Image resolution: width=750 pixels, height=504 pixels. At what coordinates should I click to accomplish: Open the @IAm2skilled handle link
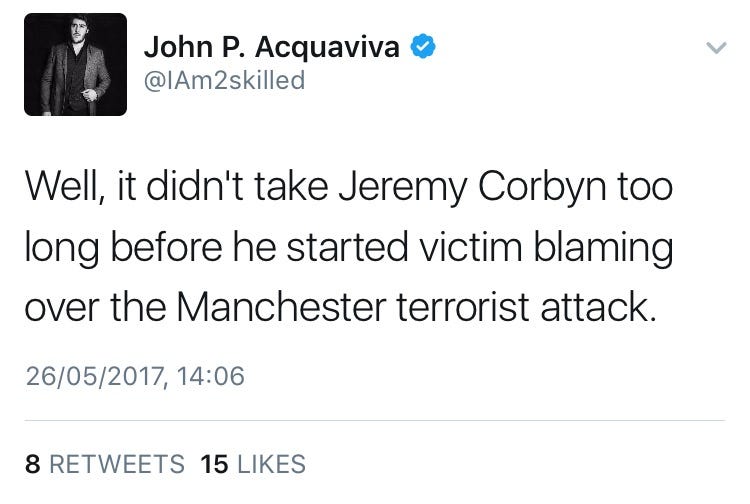click(x=224, y=80)
